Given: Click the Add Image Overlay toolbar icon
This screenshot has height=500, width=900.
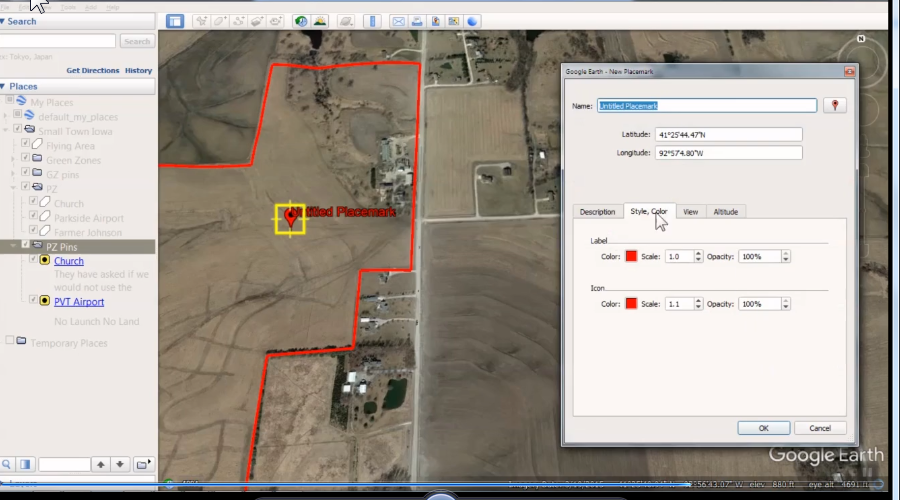Looking at the screenshot, I should point(257,21).
